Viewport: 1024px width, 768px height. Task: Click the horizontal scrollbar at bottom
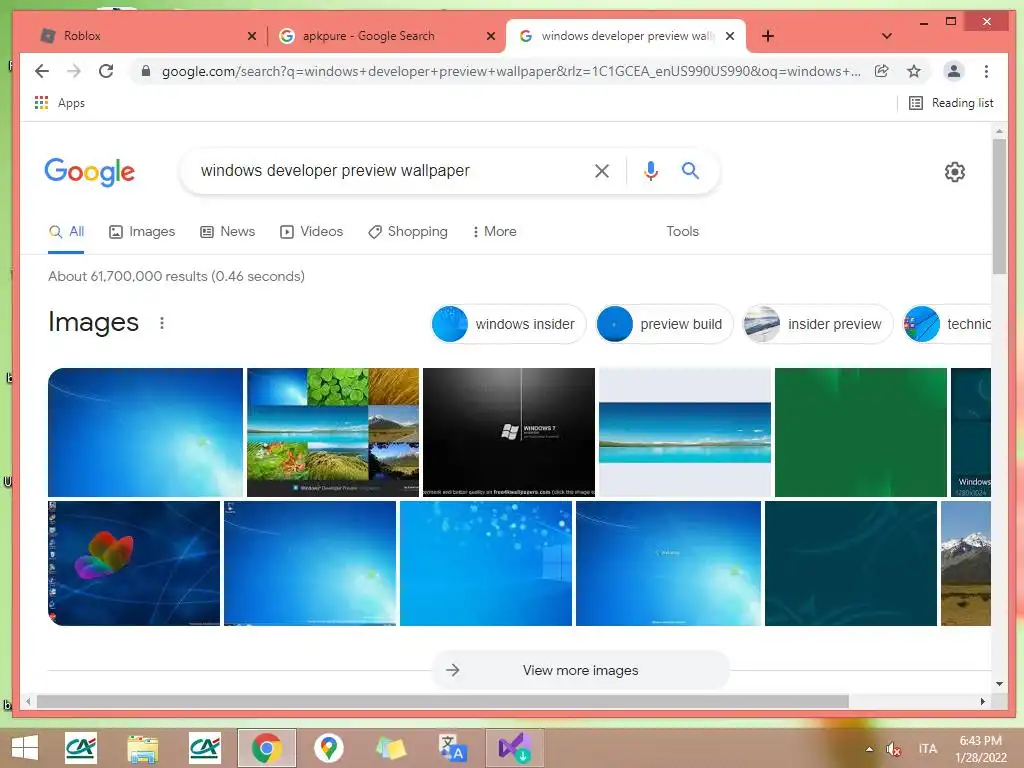coord(443,701)
